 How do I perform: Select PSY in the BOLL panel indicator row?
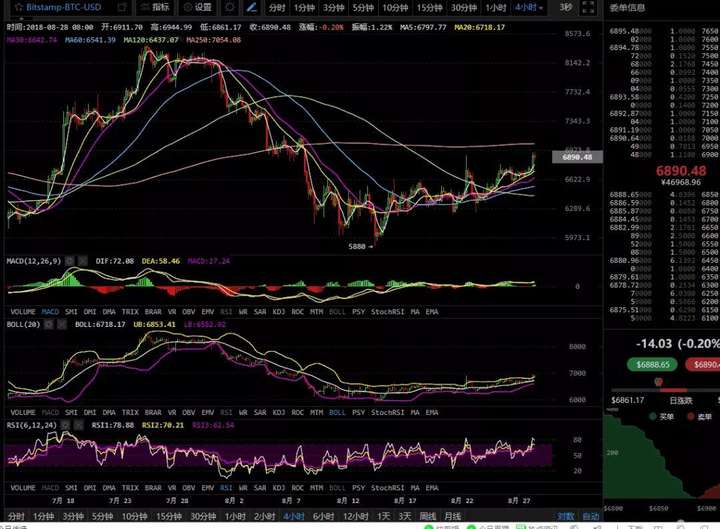358,412
